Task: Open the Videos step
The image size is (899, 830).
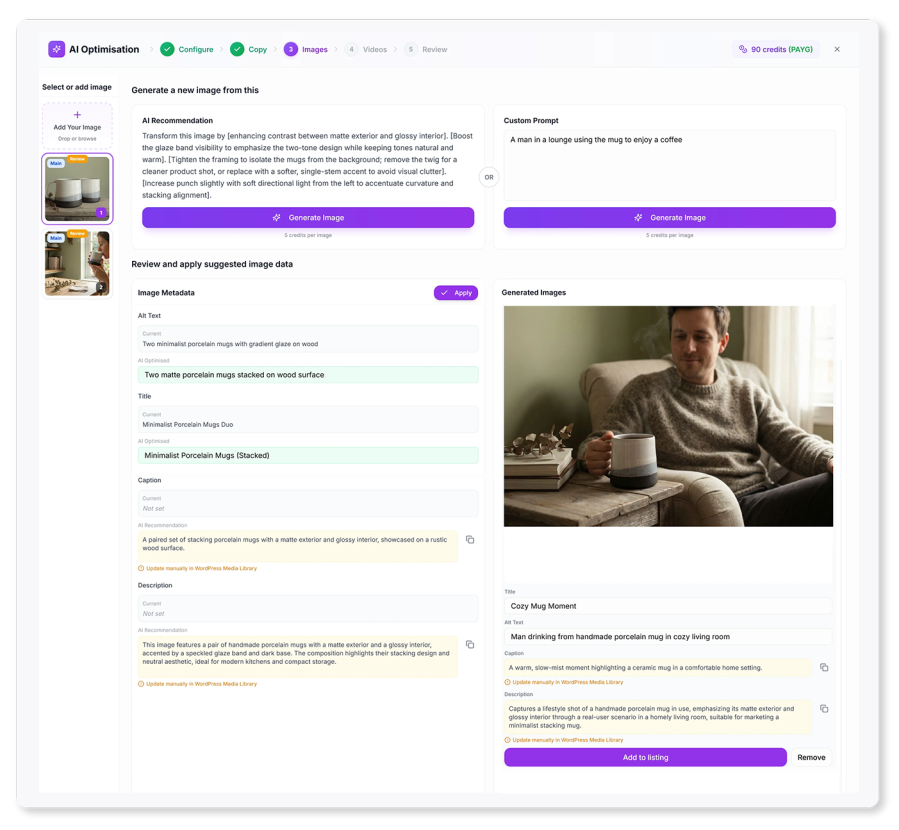Action: coord(366,49)
